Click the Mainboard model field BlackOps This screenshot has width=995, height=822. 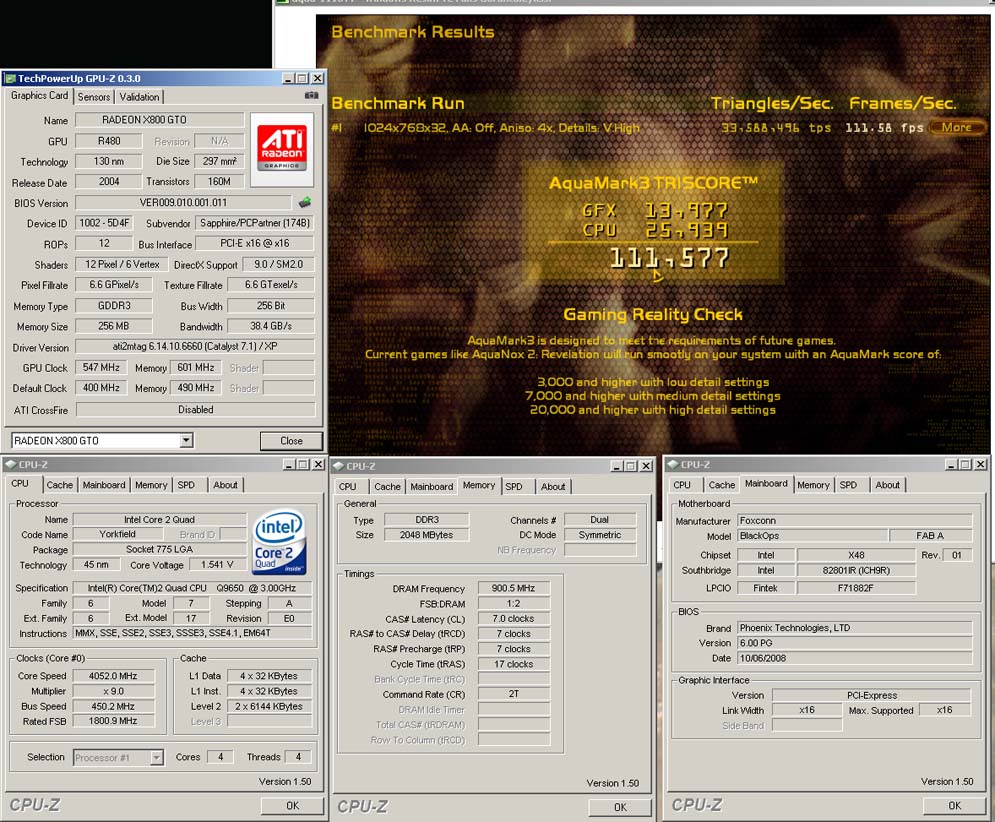(x=812, y=536)
